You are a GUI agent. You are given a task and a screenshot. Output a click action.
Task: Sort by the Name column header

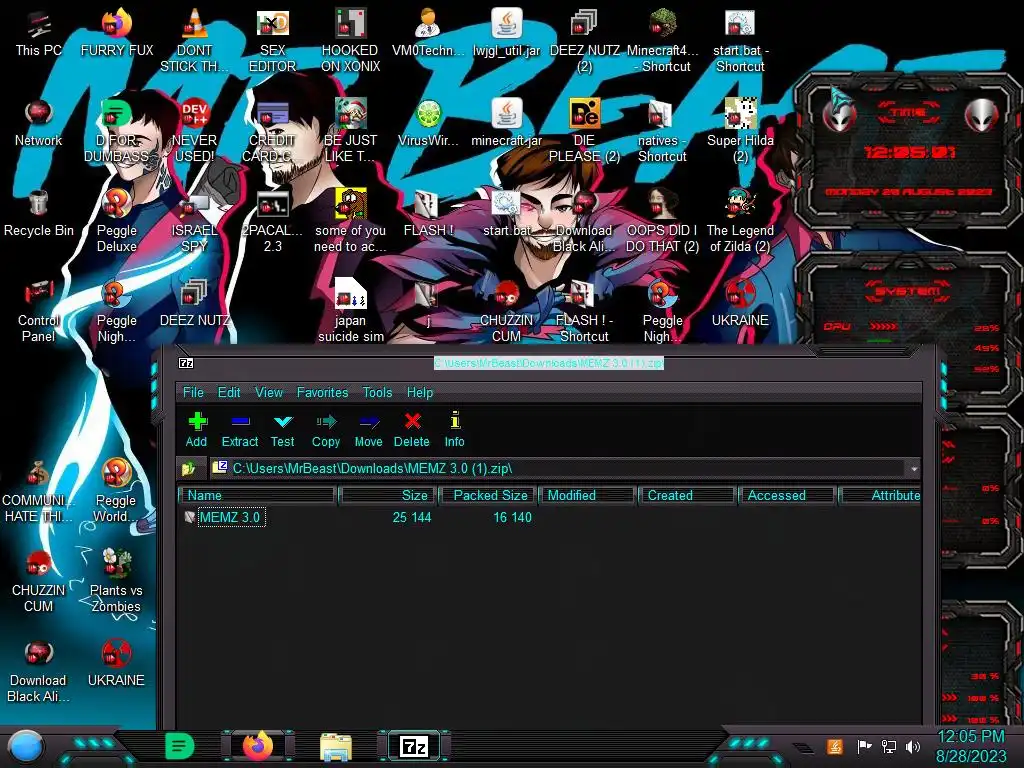tap(257, 496)
